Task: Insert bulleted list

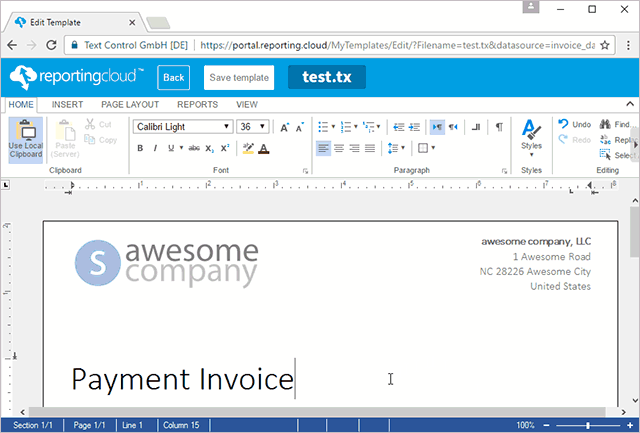Action: pyautogui.click(x=323, y=127)
